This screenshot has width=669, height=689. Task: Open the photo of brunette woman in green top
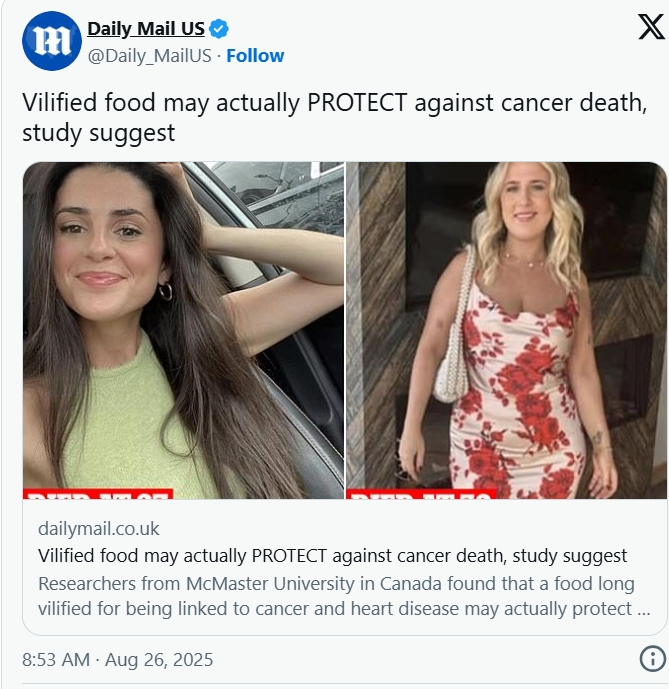click(x=183, y=330)
